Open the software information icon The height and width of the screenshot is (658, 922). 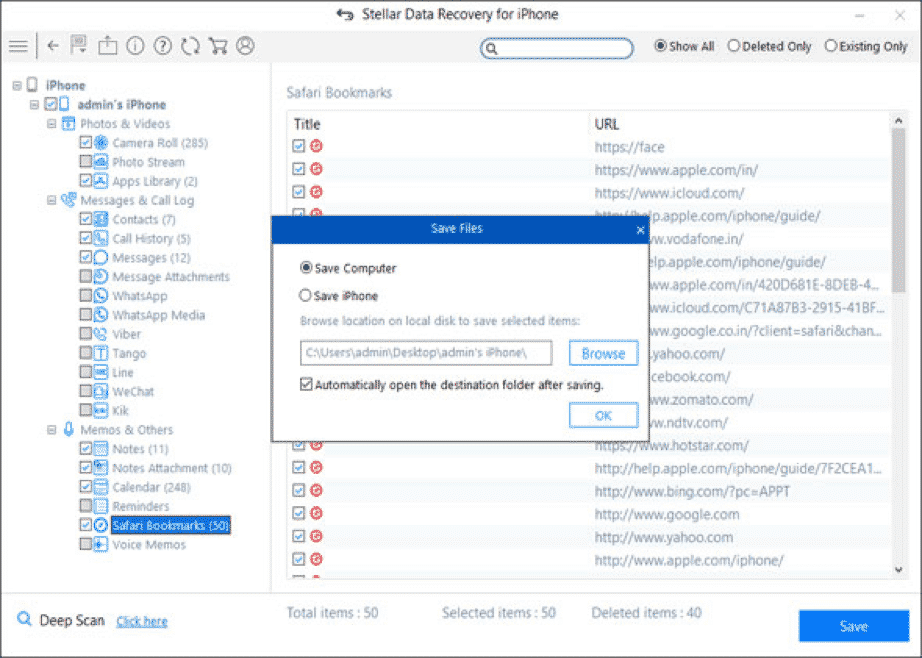(x=135, y=46)
